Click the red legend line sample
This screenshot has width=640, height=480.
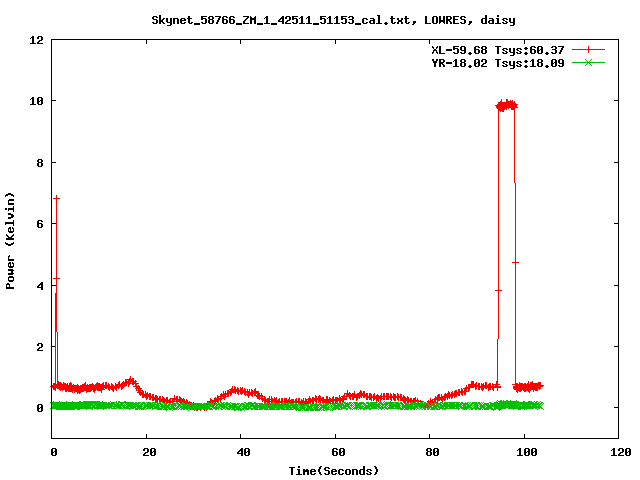click(588, 50)
